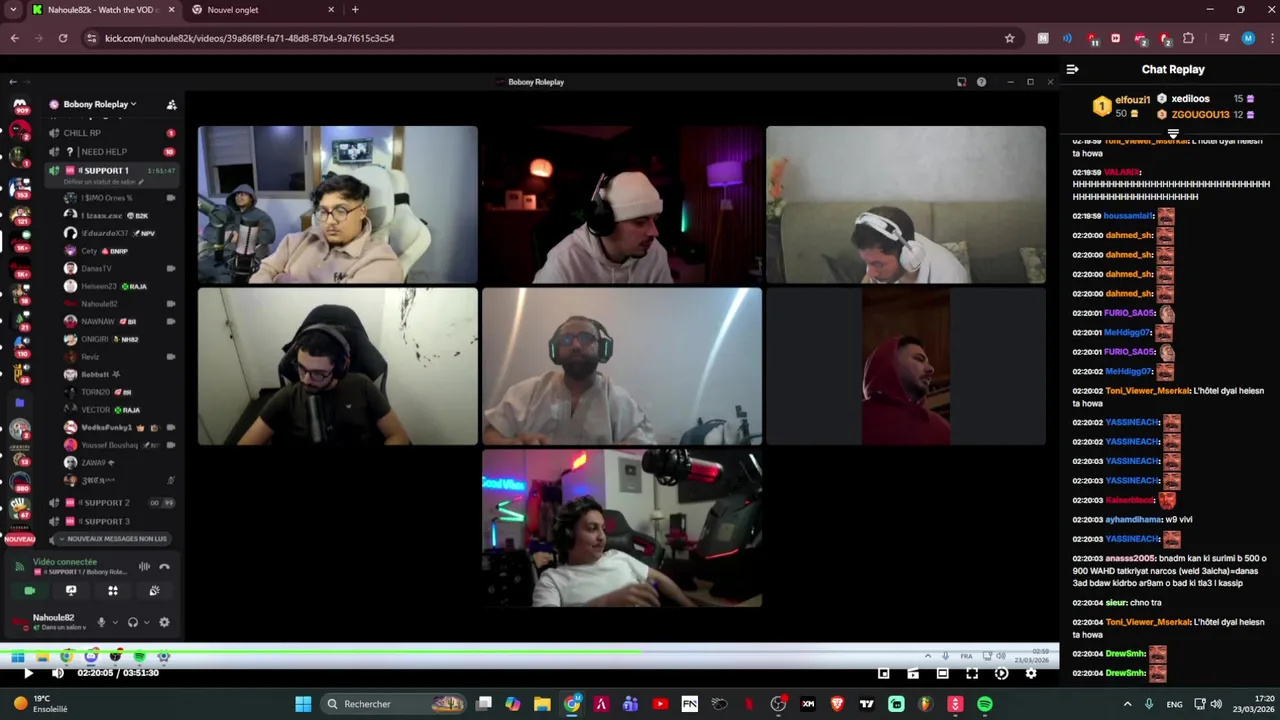Open Discord user settings gear
This screenshot has height=720, width=1280.
(164, 622)
